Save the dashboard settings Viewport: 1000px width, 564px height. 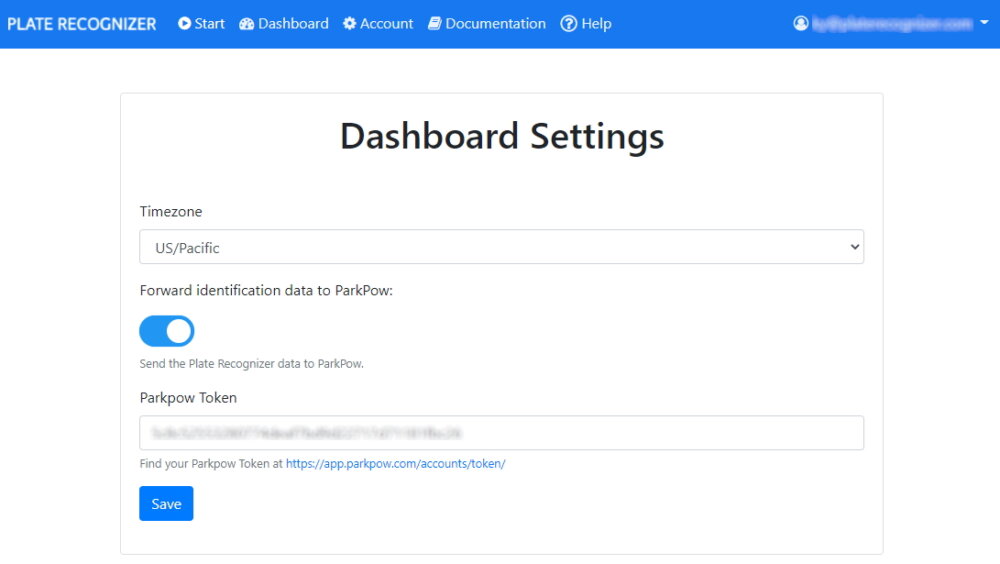click(166, 503)
